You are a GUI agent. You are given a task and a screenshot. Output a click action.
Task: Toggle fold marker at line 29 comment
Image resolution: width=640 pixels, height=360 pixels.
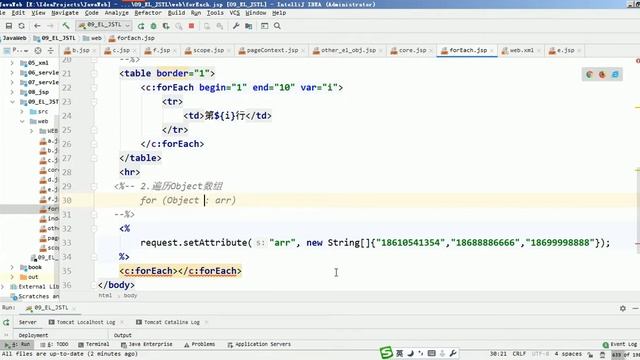tap(94, 186)
